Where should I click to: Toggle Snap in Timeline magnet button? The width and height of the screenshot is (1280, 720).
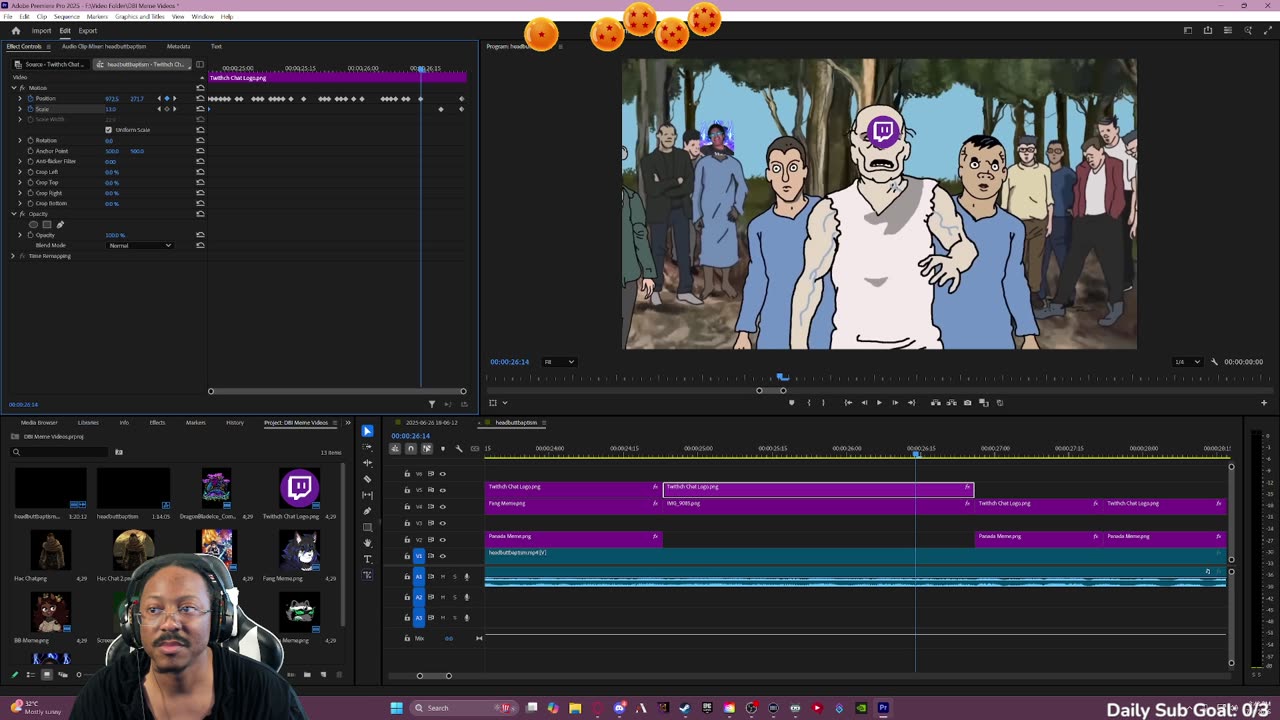[x=410, y=448]
